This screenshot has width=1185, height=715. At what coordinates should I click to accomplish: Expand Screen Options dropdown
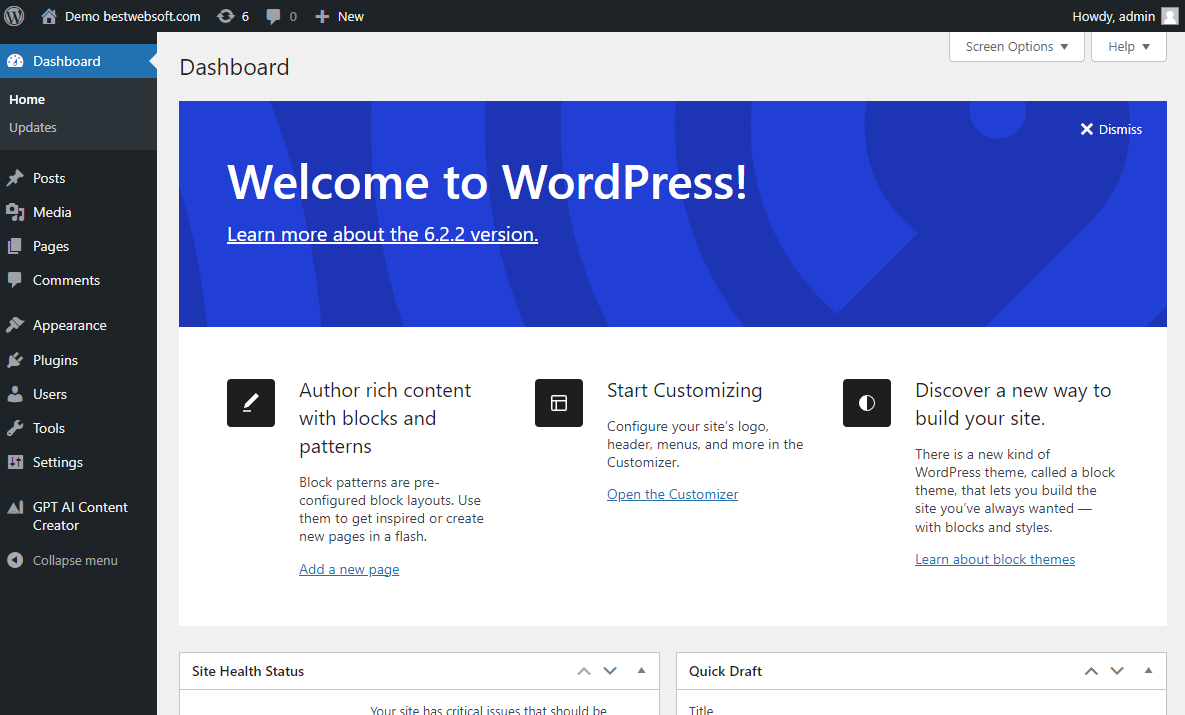point(1016,47)
